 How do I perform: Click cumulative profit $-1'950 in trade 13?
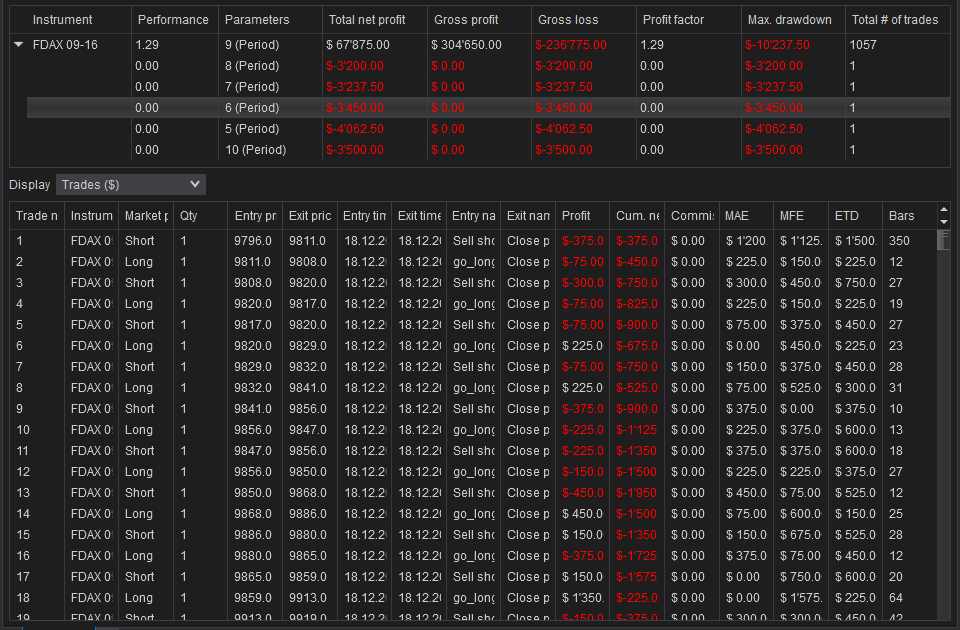(x=636, y=493)
